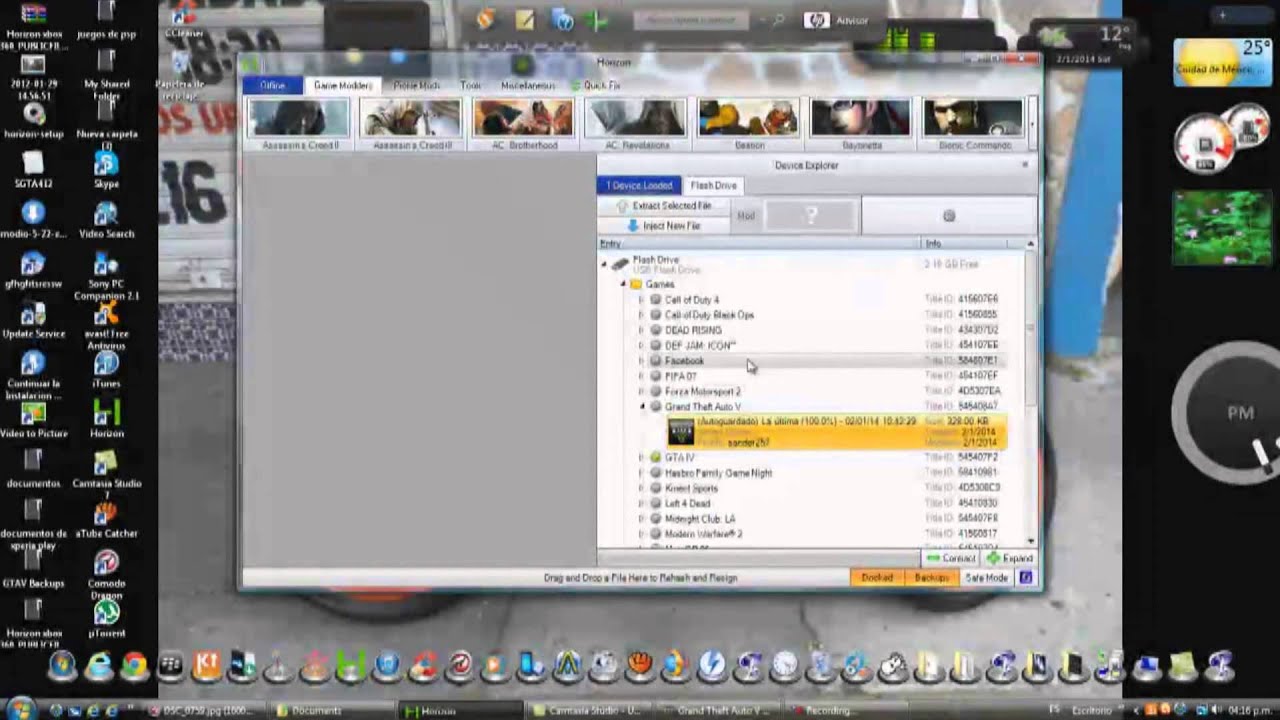Click the Entry column header
The image size is (1280, 720).
tap(758, 244)
